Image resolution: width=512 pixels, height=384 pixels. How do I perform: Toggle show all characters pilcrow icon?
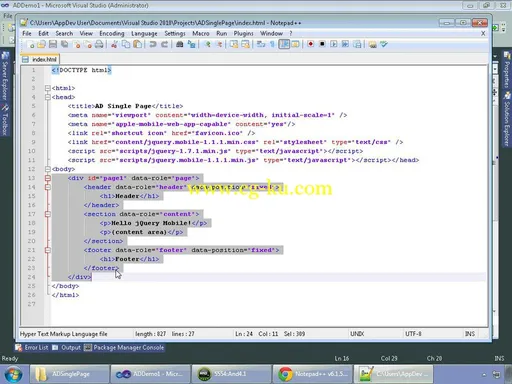click(272, 44)
